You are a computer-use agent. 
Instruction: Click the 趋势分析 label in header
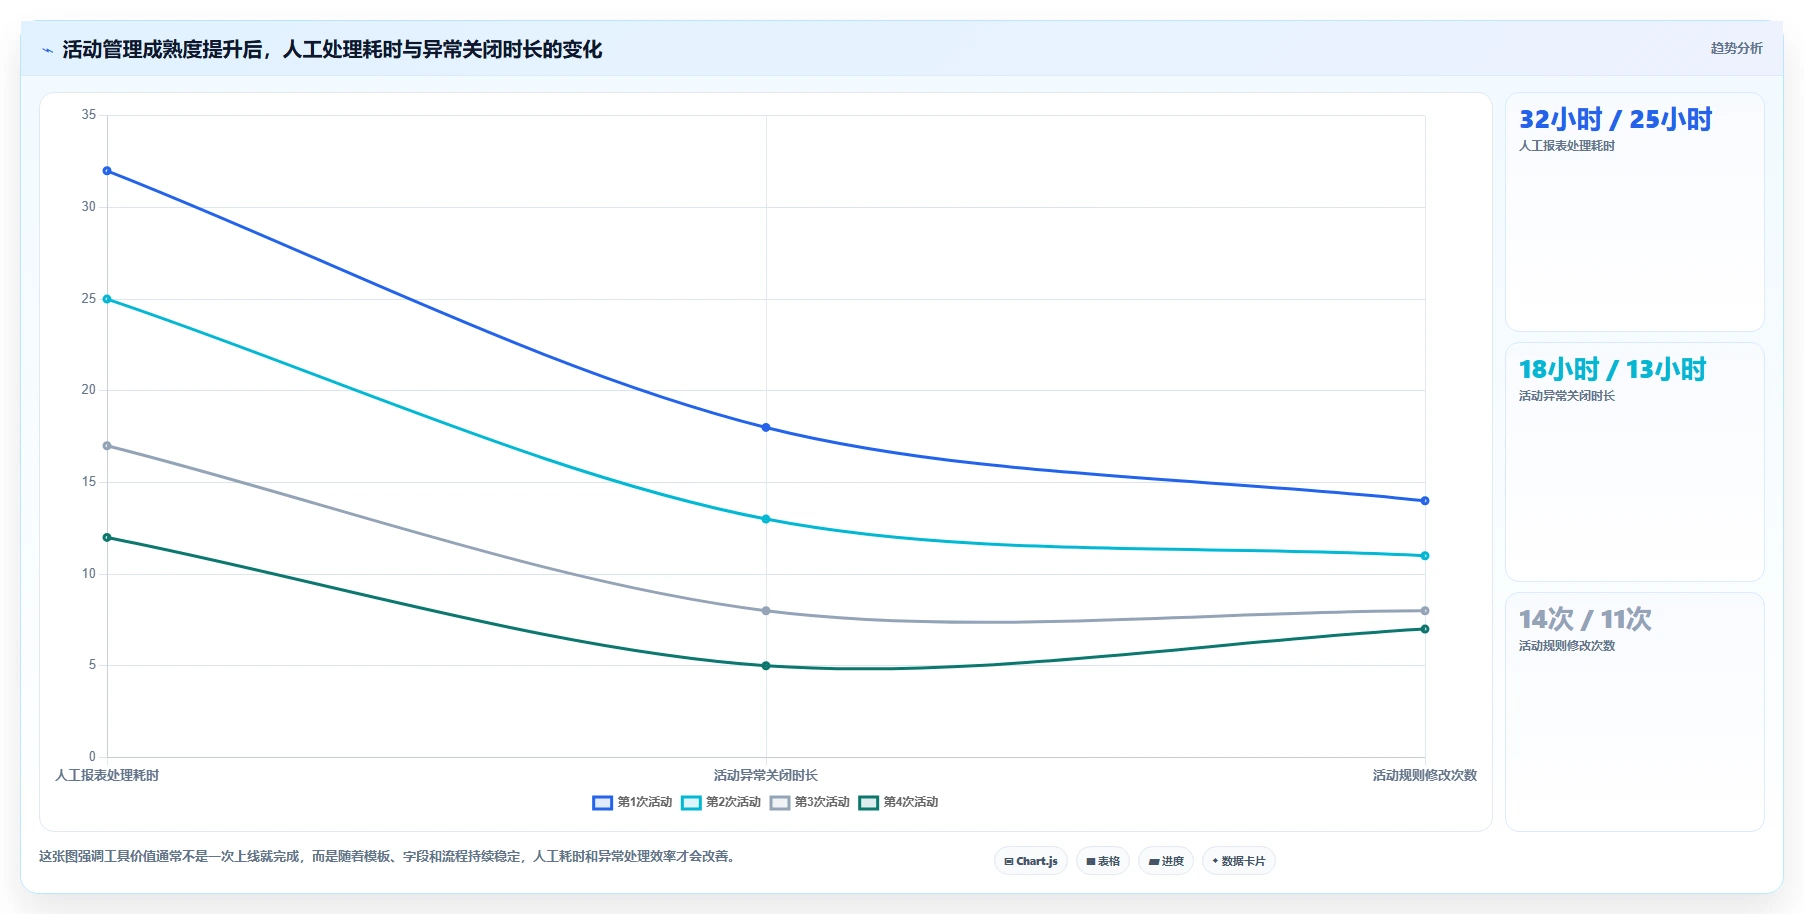[1736, 48]
